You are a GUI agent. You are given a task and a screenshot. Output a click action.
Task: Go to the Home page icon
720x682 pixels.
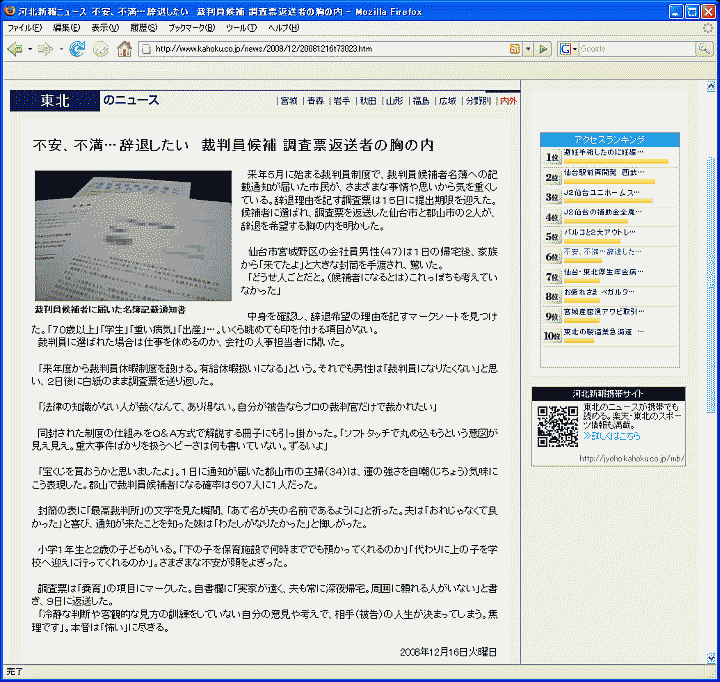pos(124,49)
